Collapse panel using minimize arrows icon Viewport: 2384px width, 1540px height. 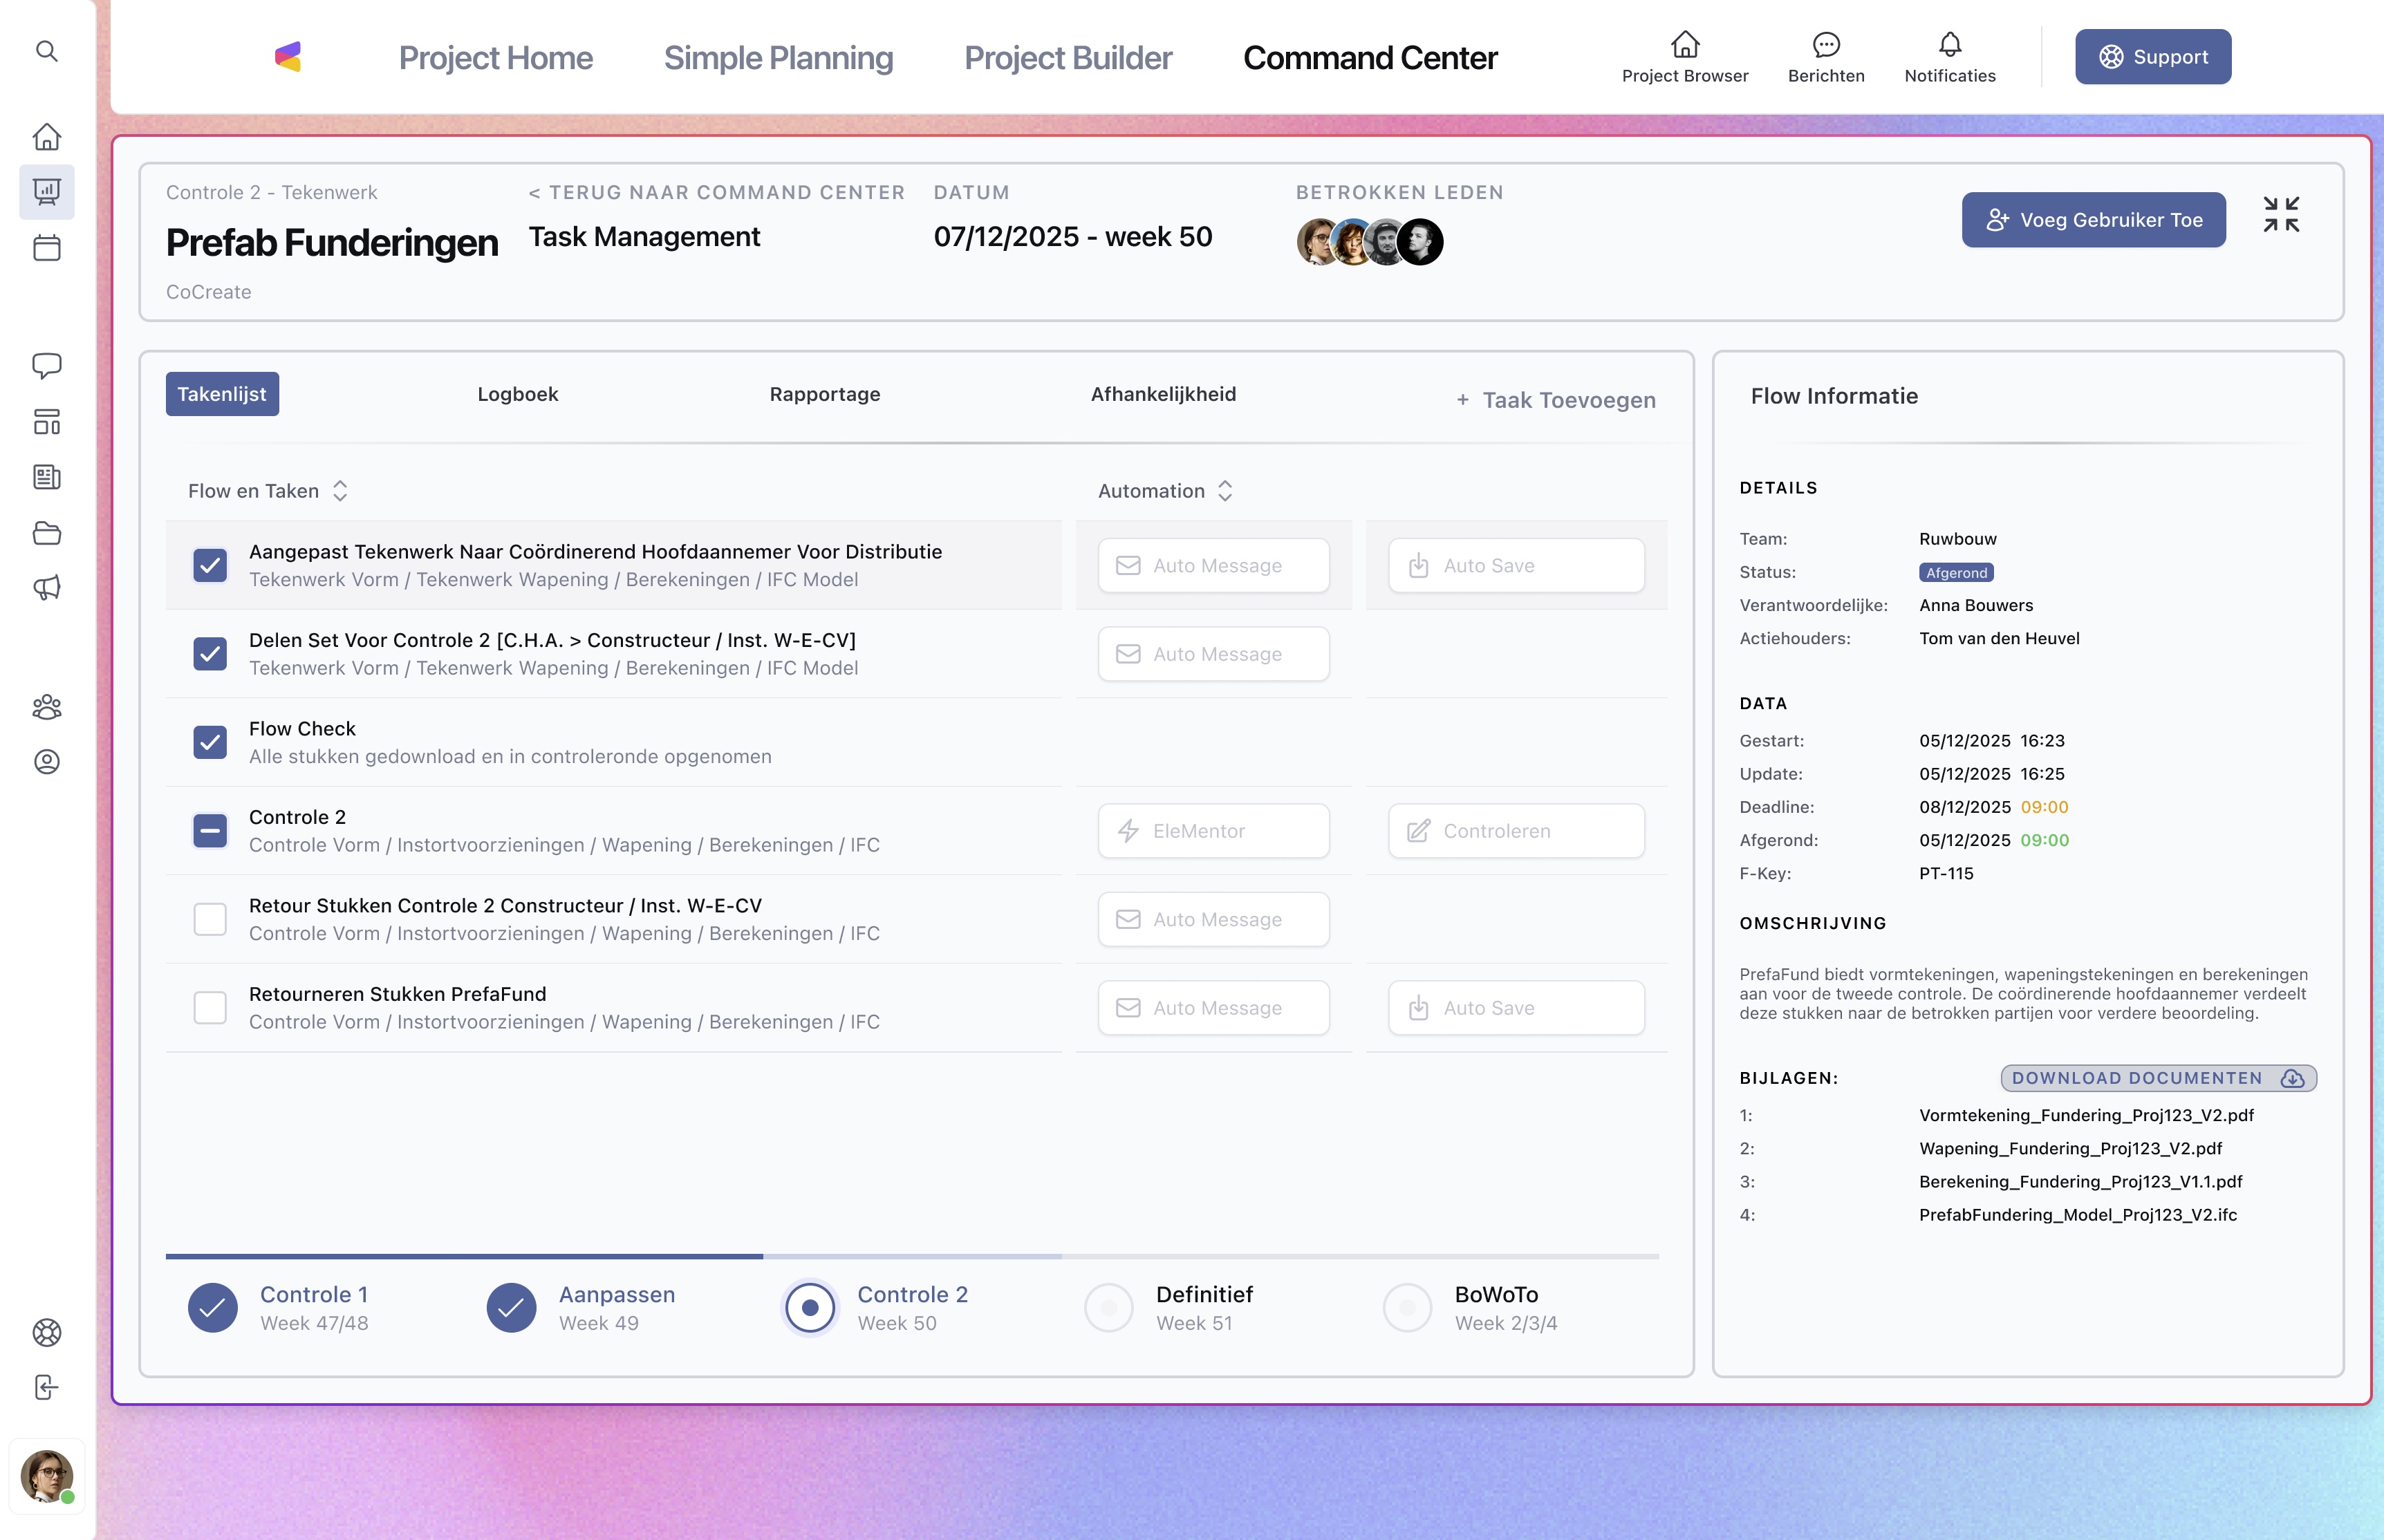2280,215
